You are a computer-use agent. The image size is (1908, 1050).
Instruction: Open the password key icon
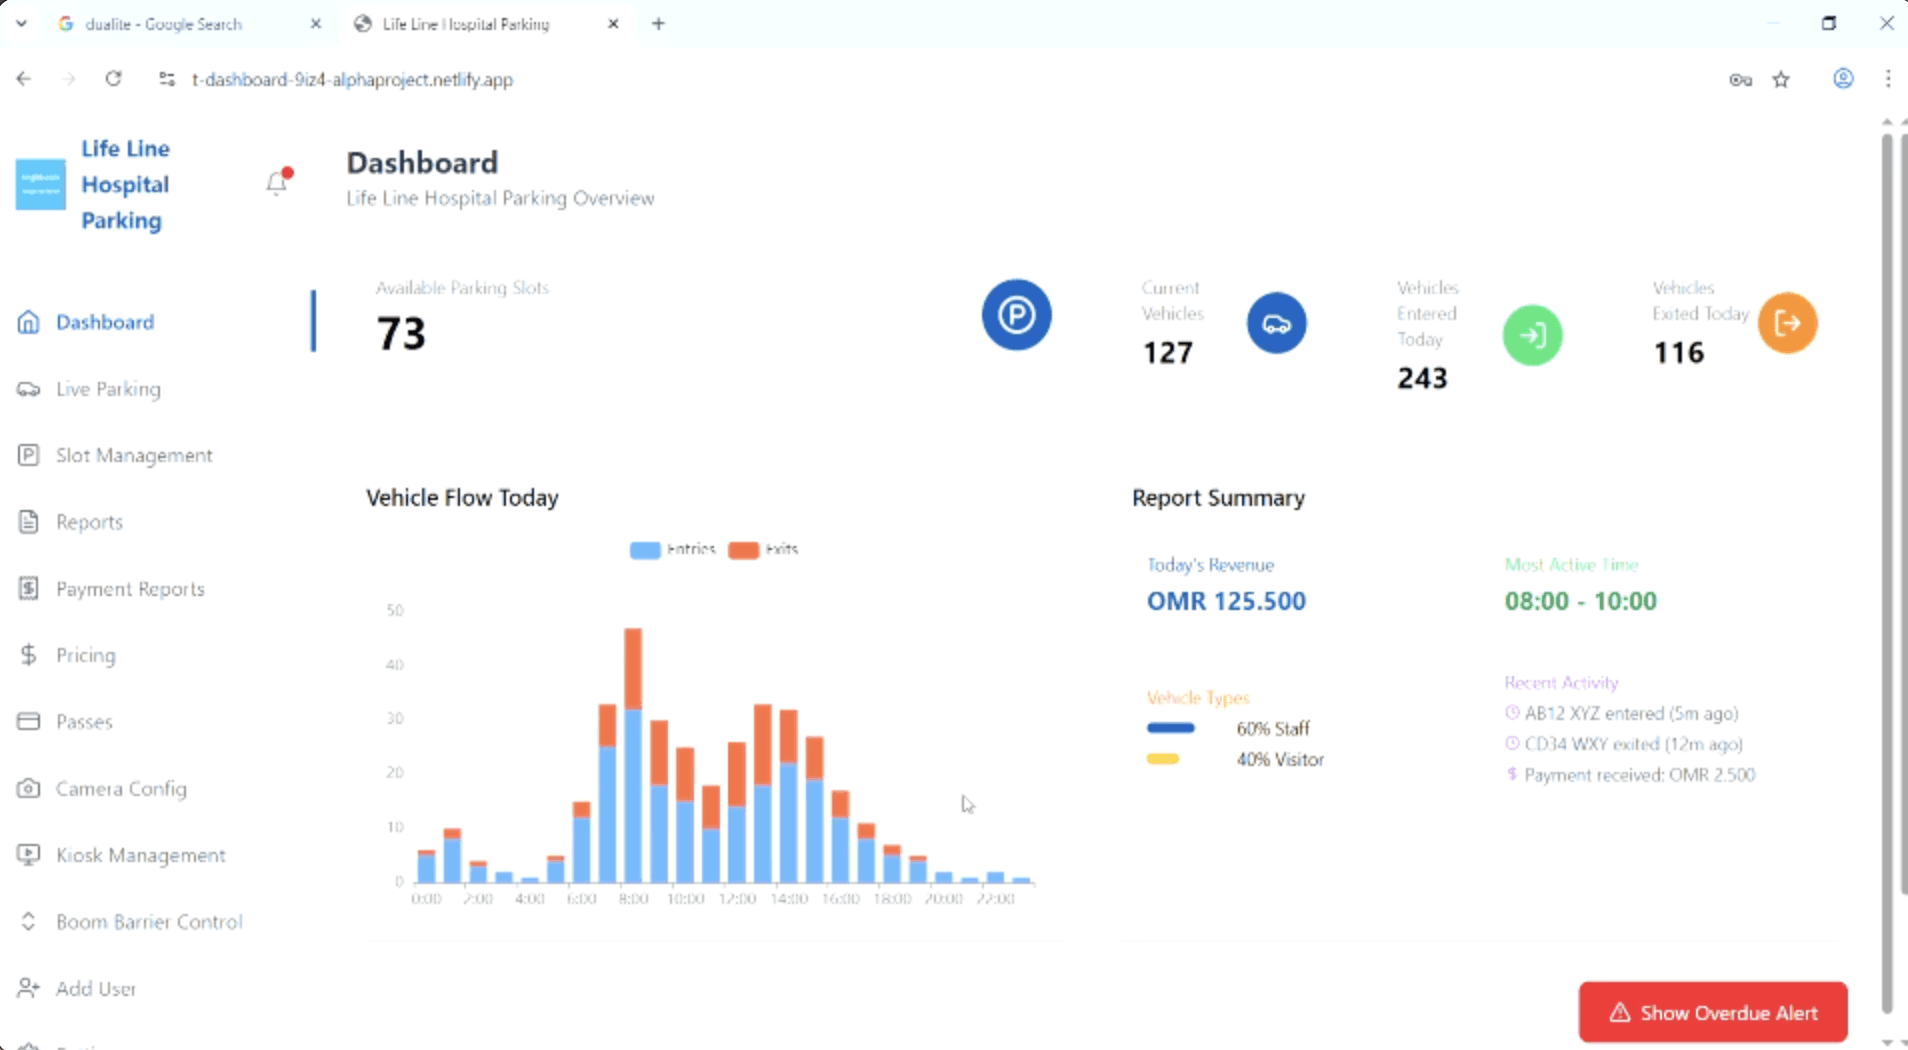click(1740, 80)
